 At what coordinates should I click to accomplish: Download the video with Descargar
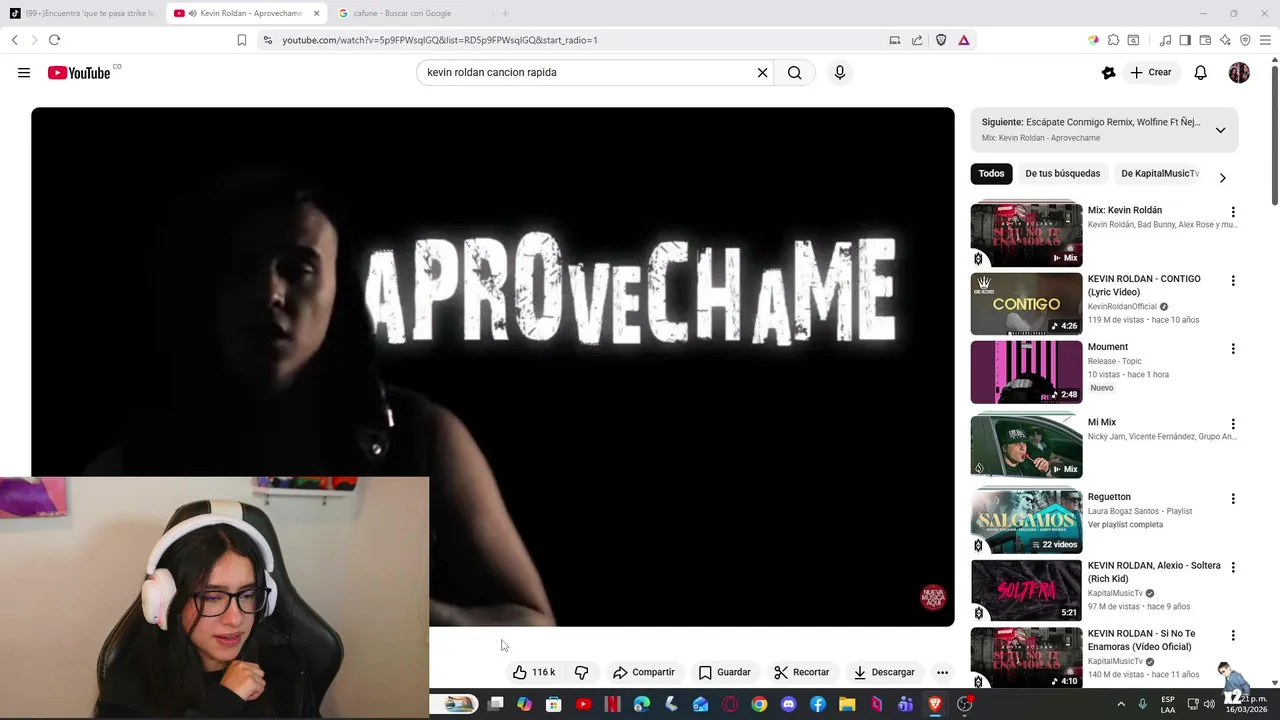coord(884,672)
